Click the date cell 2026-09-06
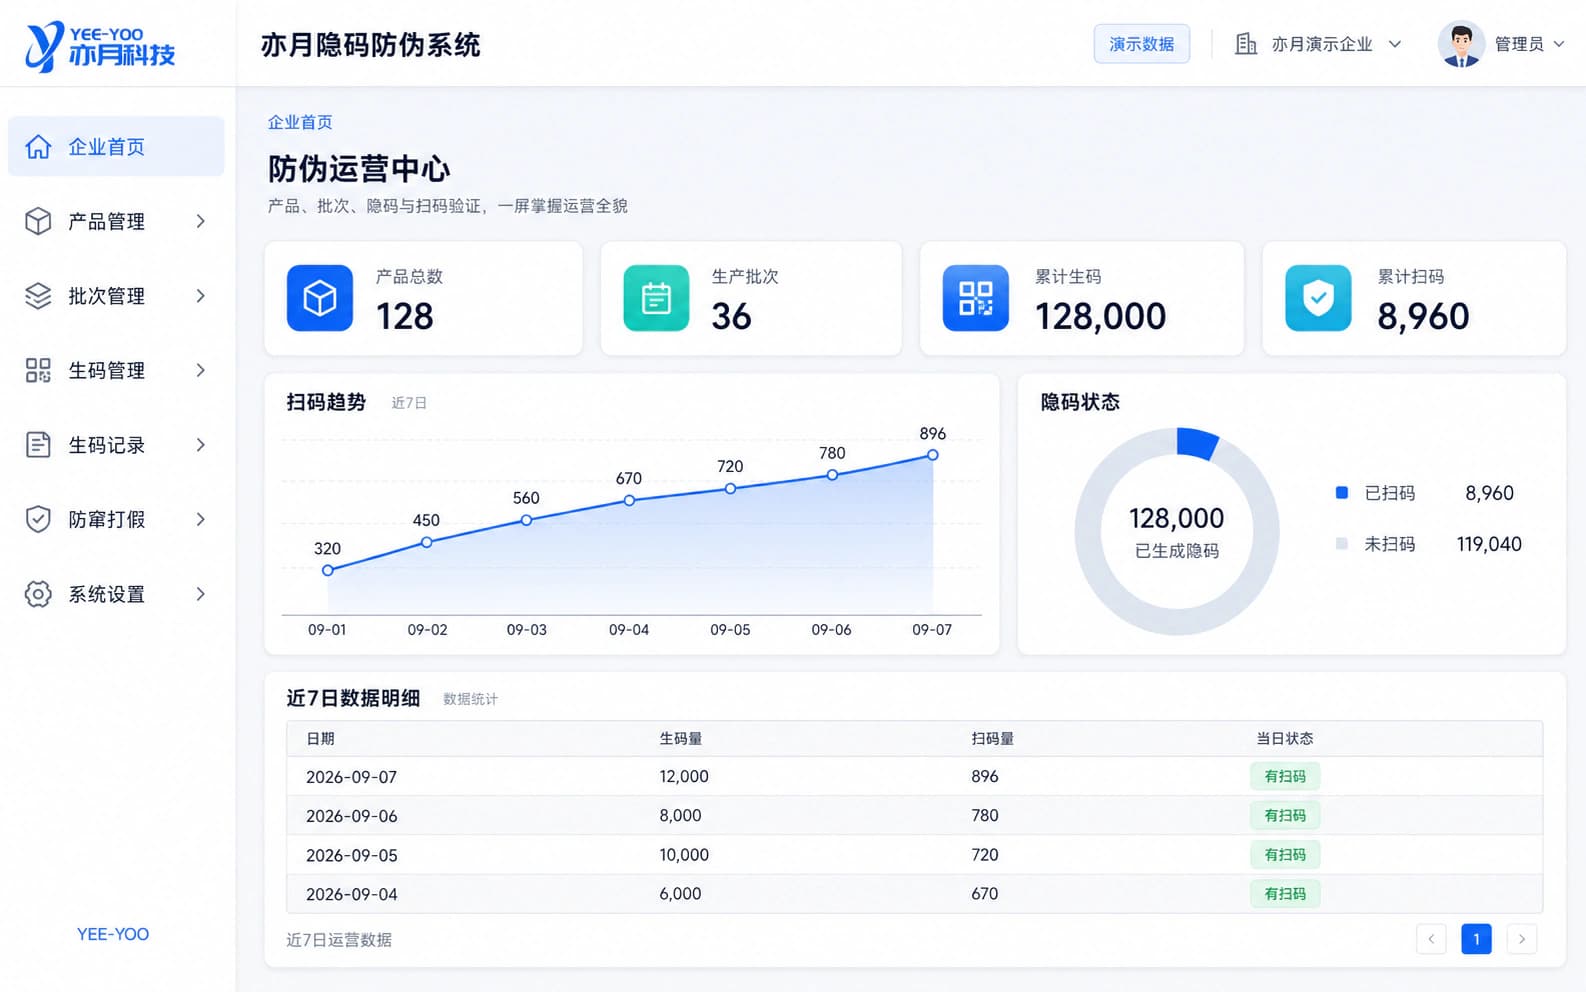 [352, 816]
